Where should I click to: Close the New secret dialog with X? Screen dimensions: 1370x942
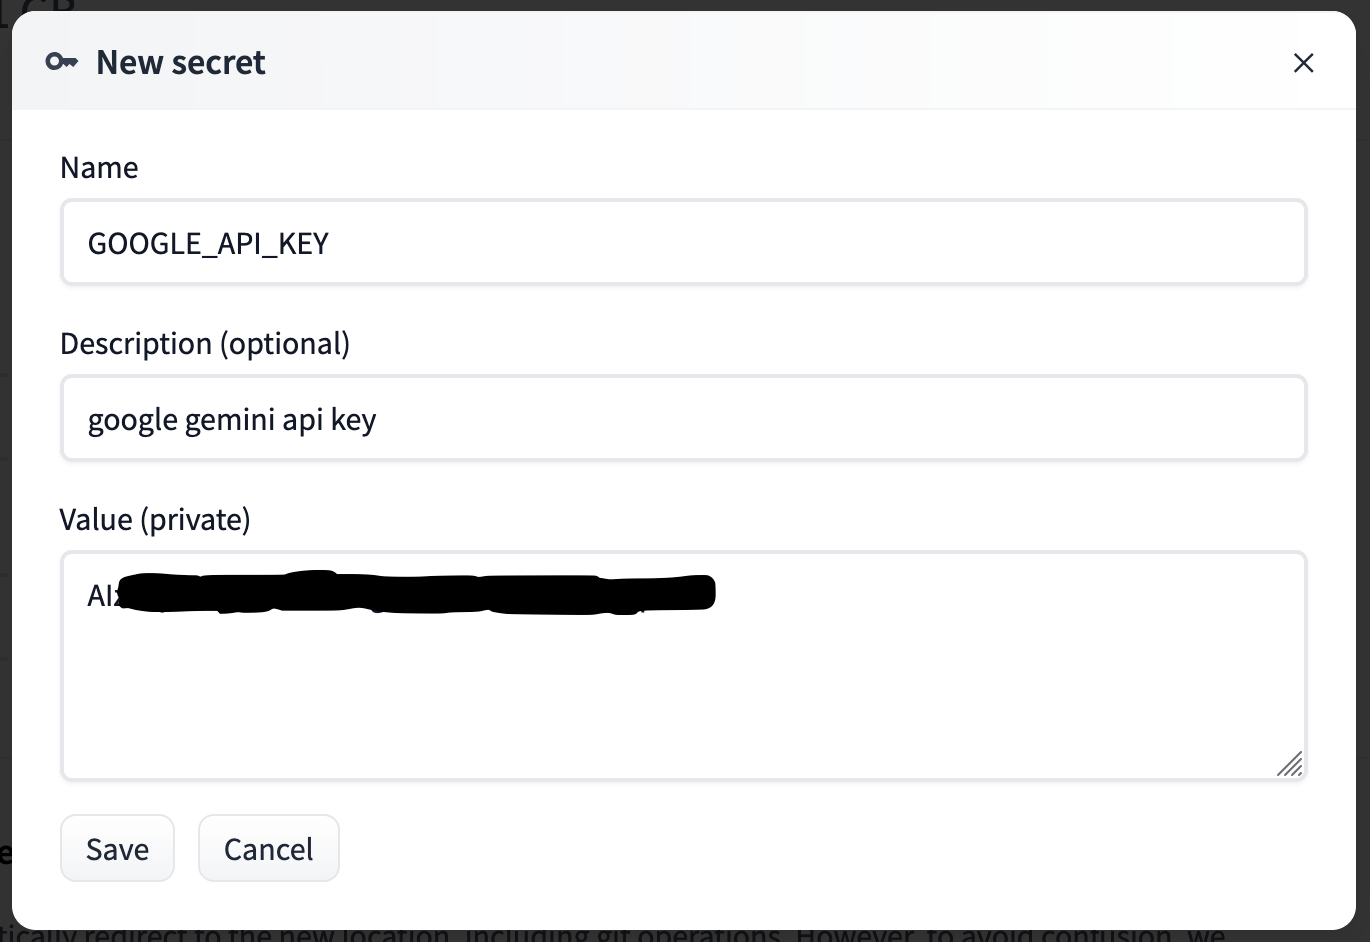point(1303,63)
